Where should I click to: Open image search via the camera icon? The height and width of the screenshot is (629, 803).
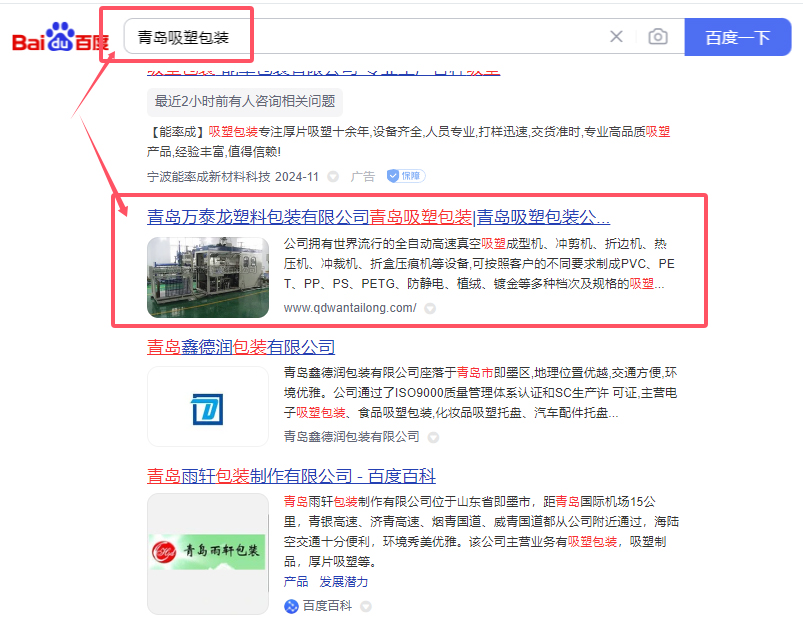coord(657,37)
